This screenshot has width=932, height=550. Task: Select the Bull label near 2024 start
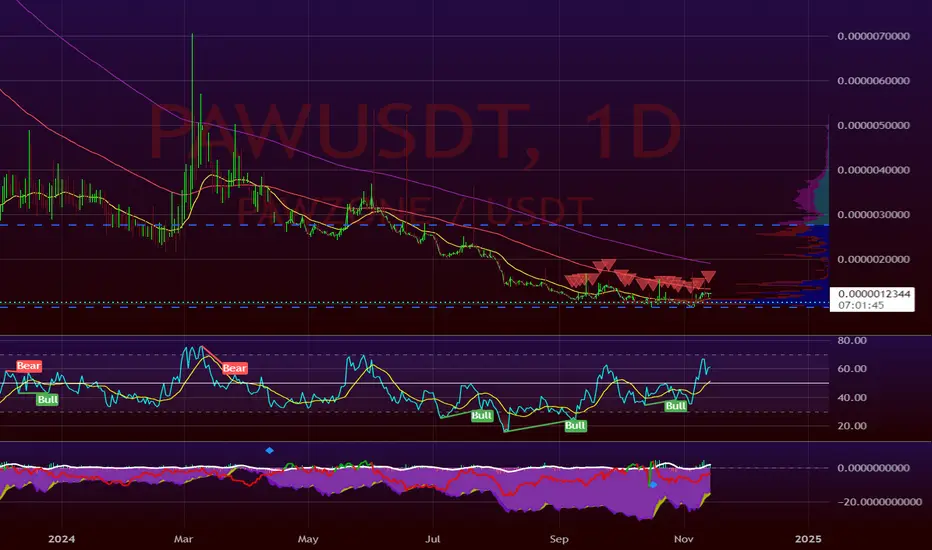(48, 400)
